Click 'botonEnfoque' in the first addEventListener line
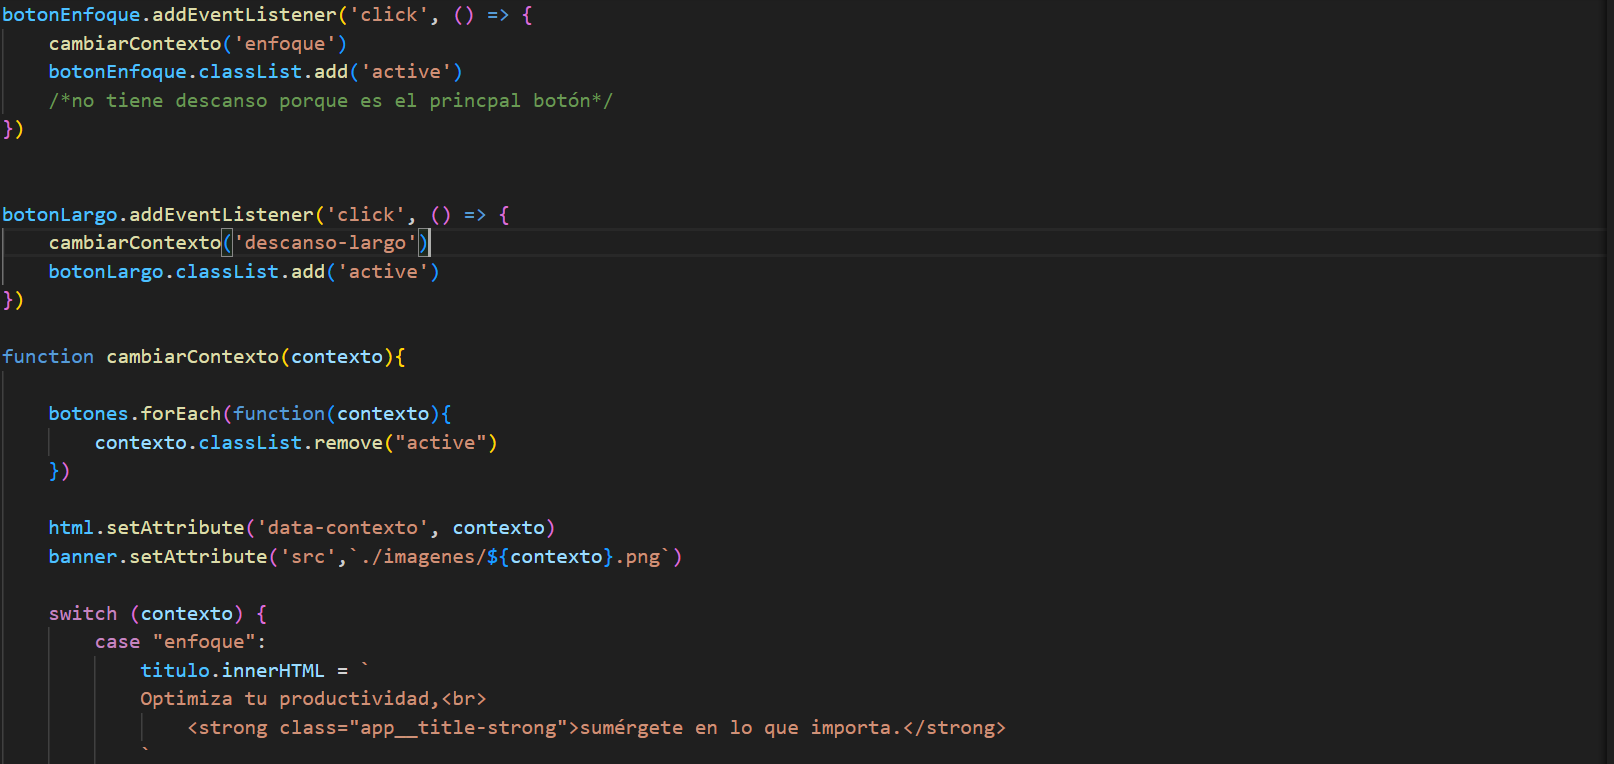This screenshot has height=764, width=1614. [x=71, y=15]
